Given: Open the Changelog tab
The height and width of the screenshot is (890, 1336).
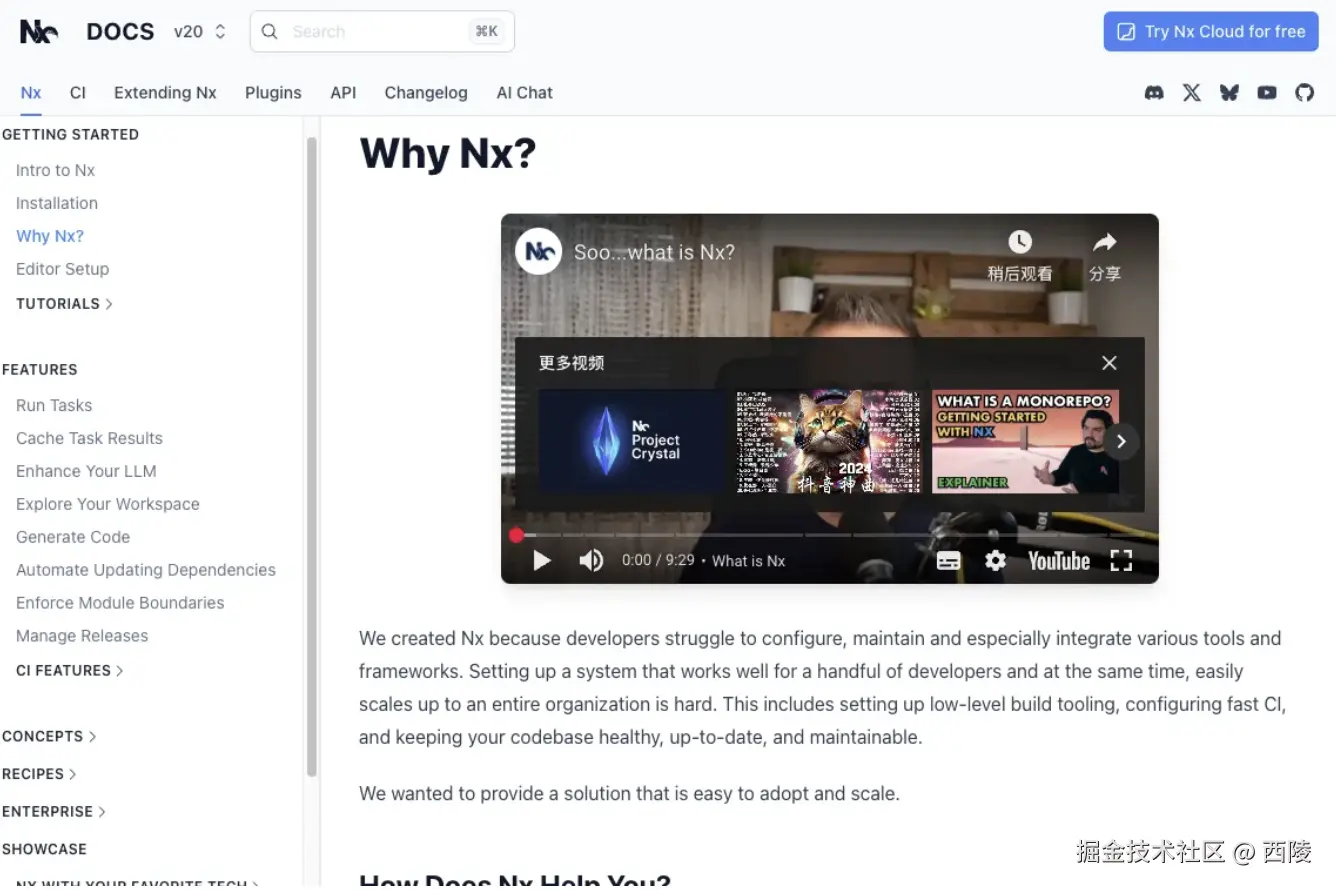Looking at the screenshot, I should 426,93.
